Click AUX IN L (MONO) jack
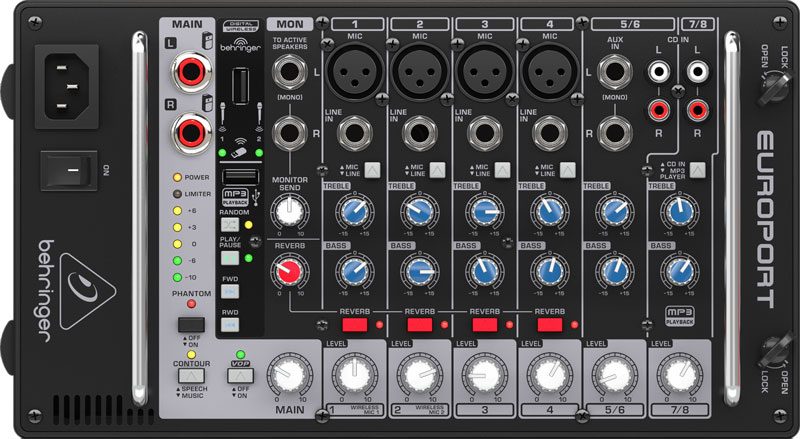Image resolution: width=800 pixels, height=439 pixels. point(615,72)
